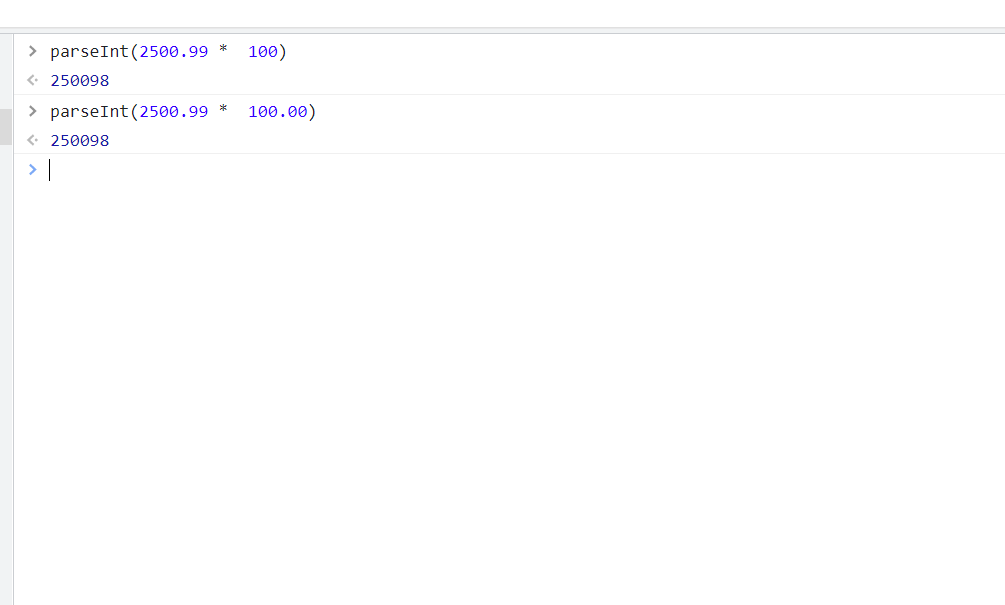Click the return arrow icon beside first 250098
1005x605 pixels.
pos(33,80)
